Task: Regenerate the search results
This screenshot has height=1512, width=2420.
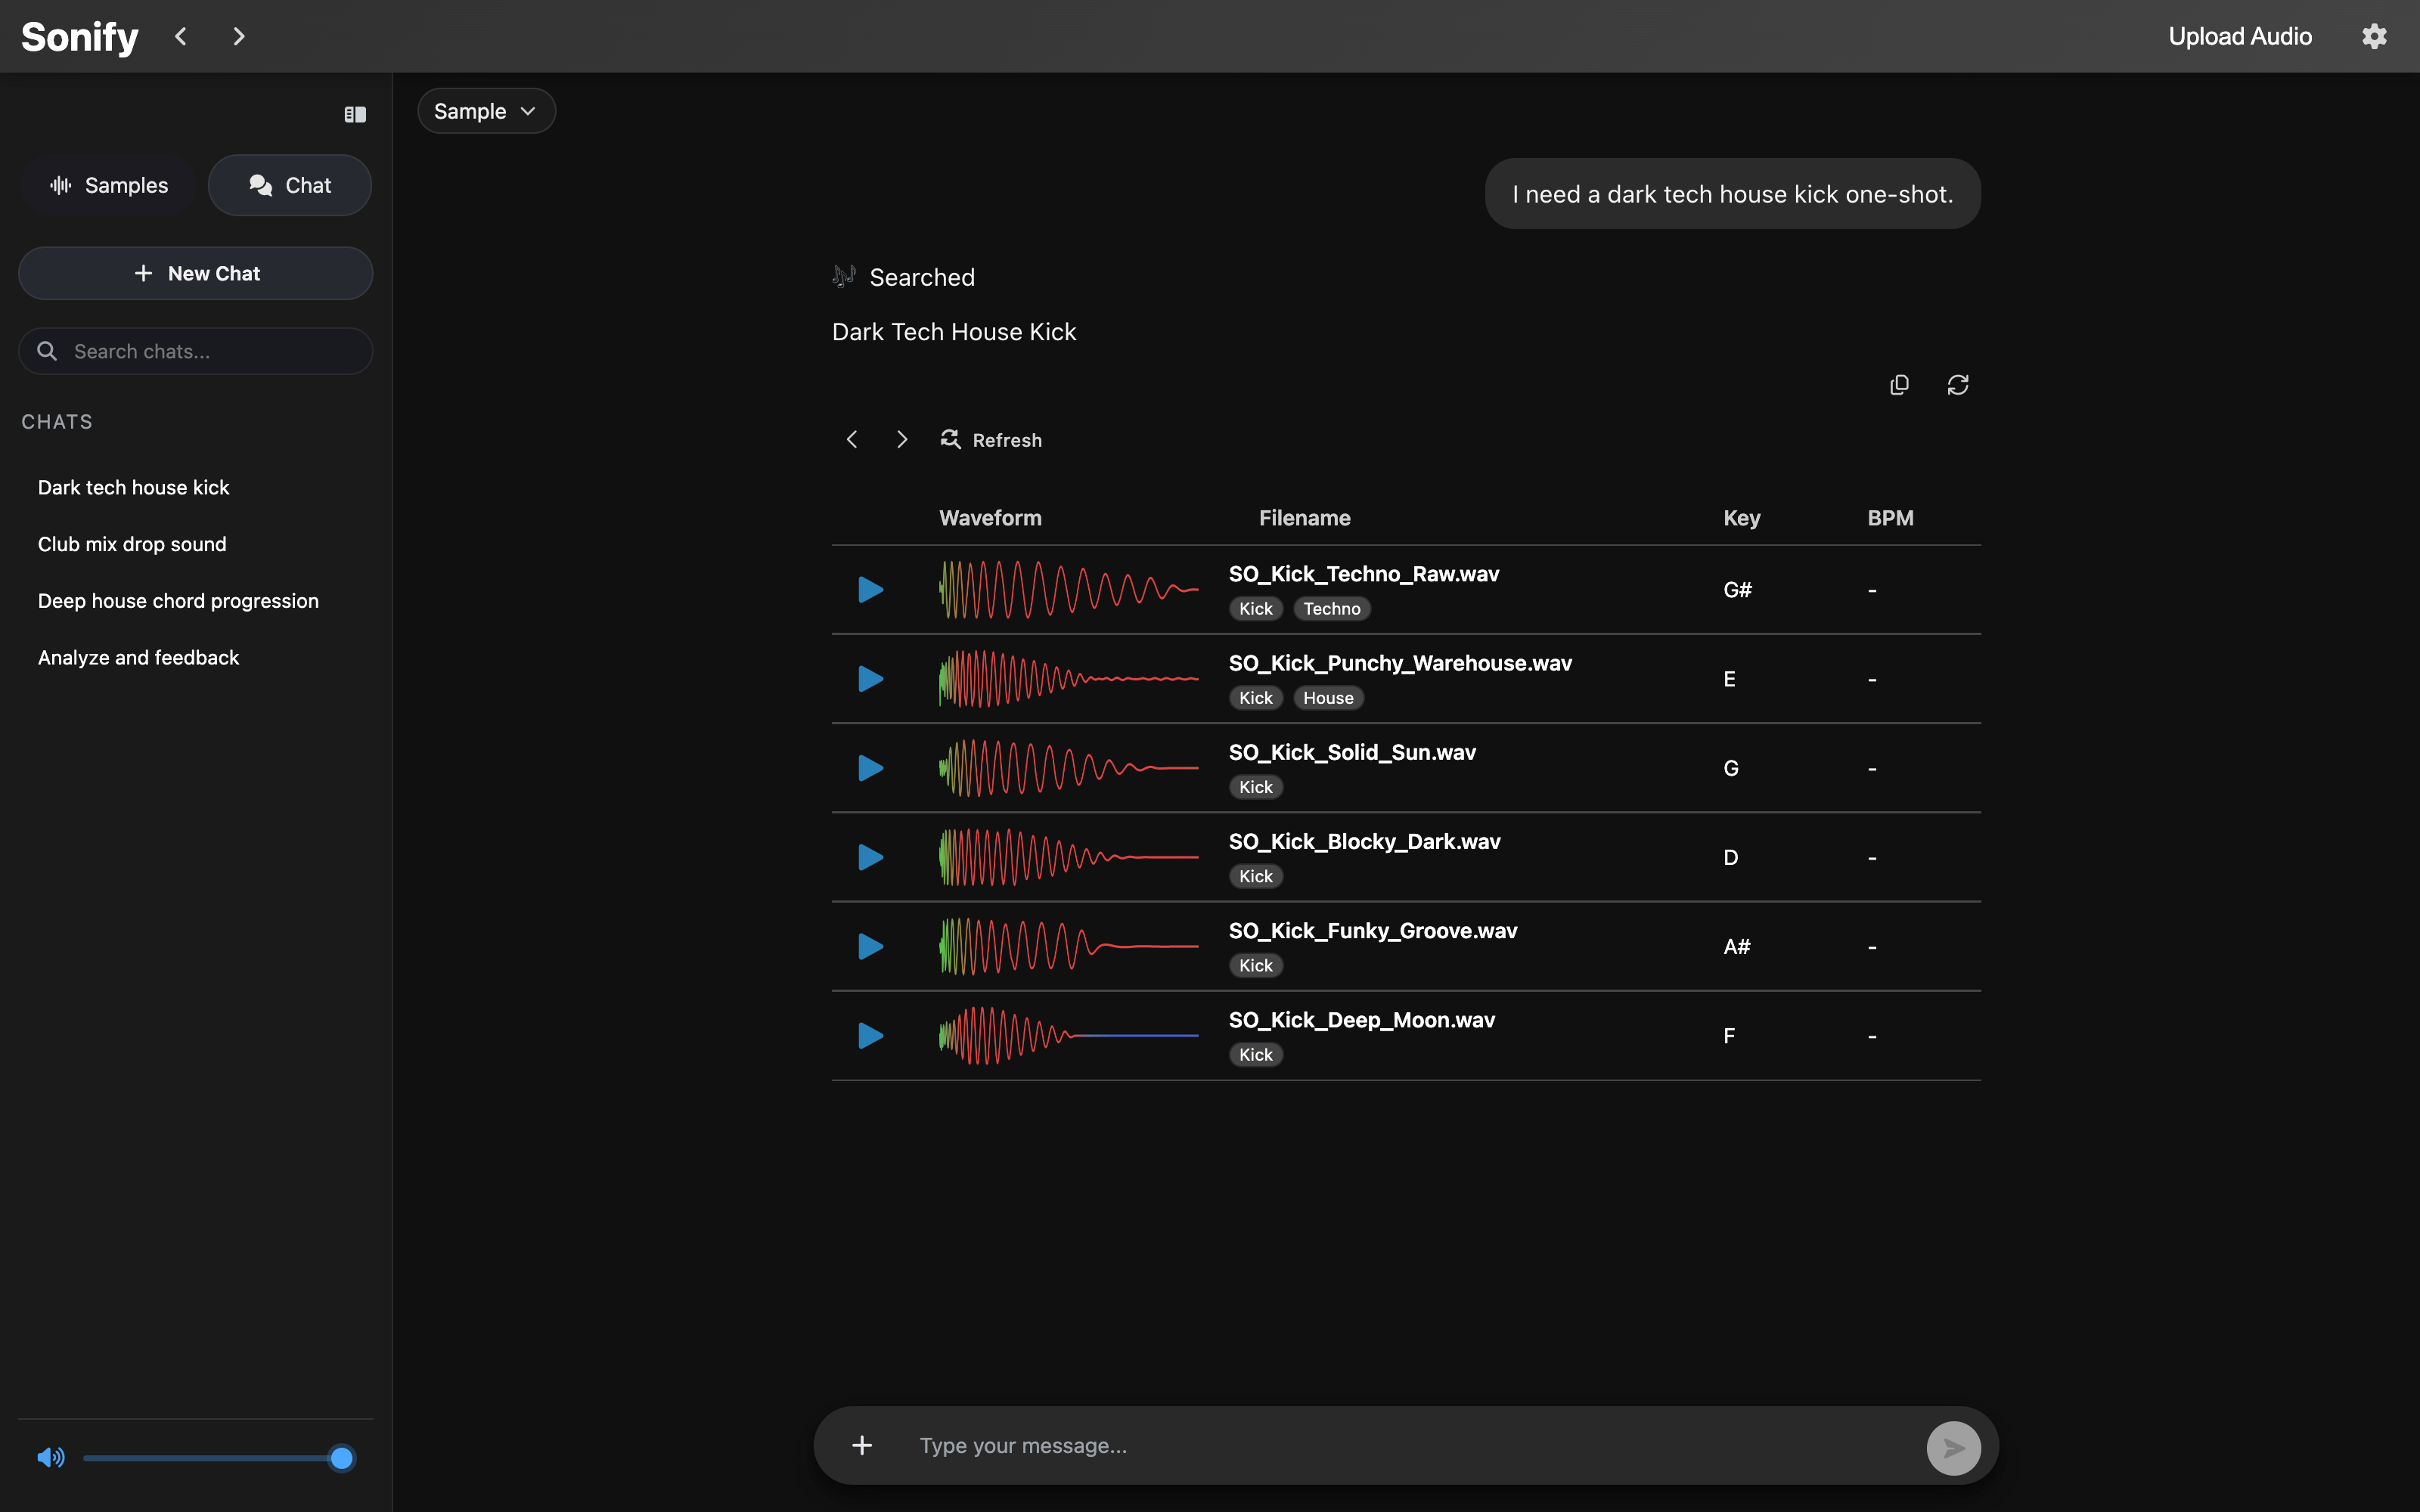Action: click(x=1958, y=384)
